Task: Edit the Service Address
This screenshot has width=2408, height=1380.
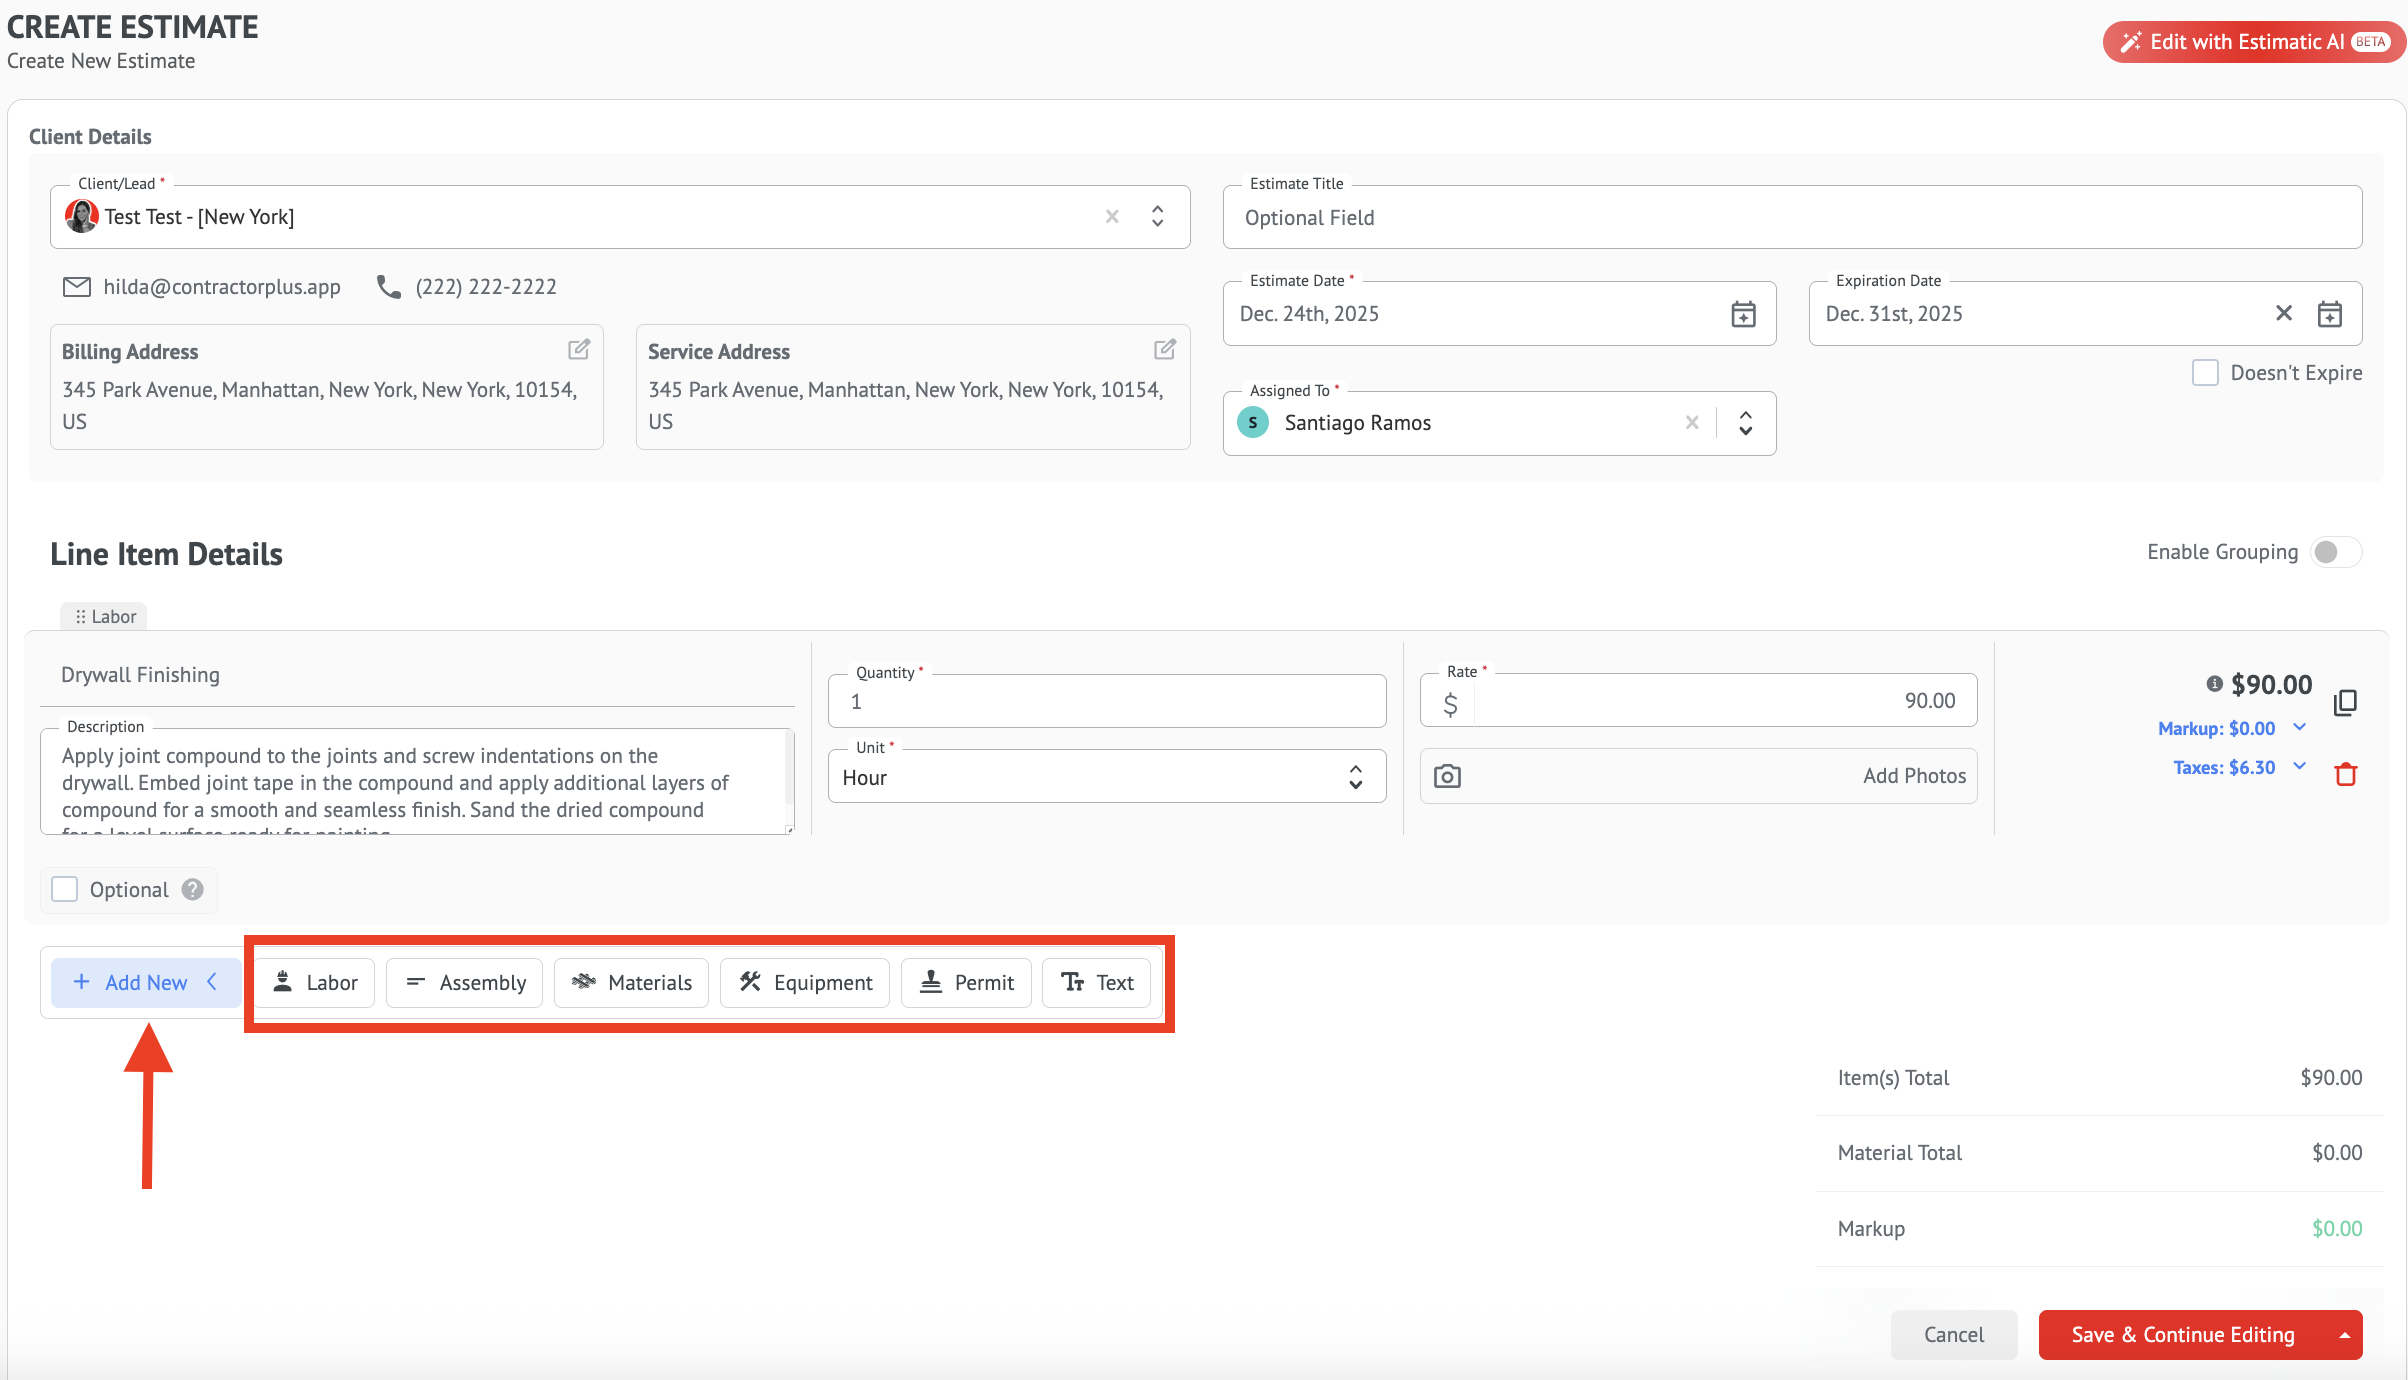Action: point(1165,350)
